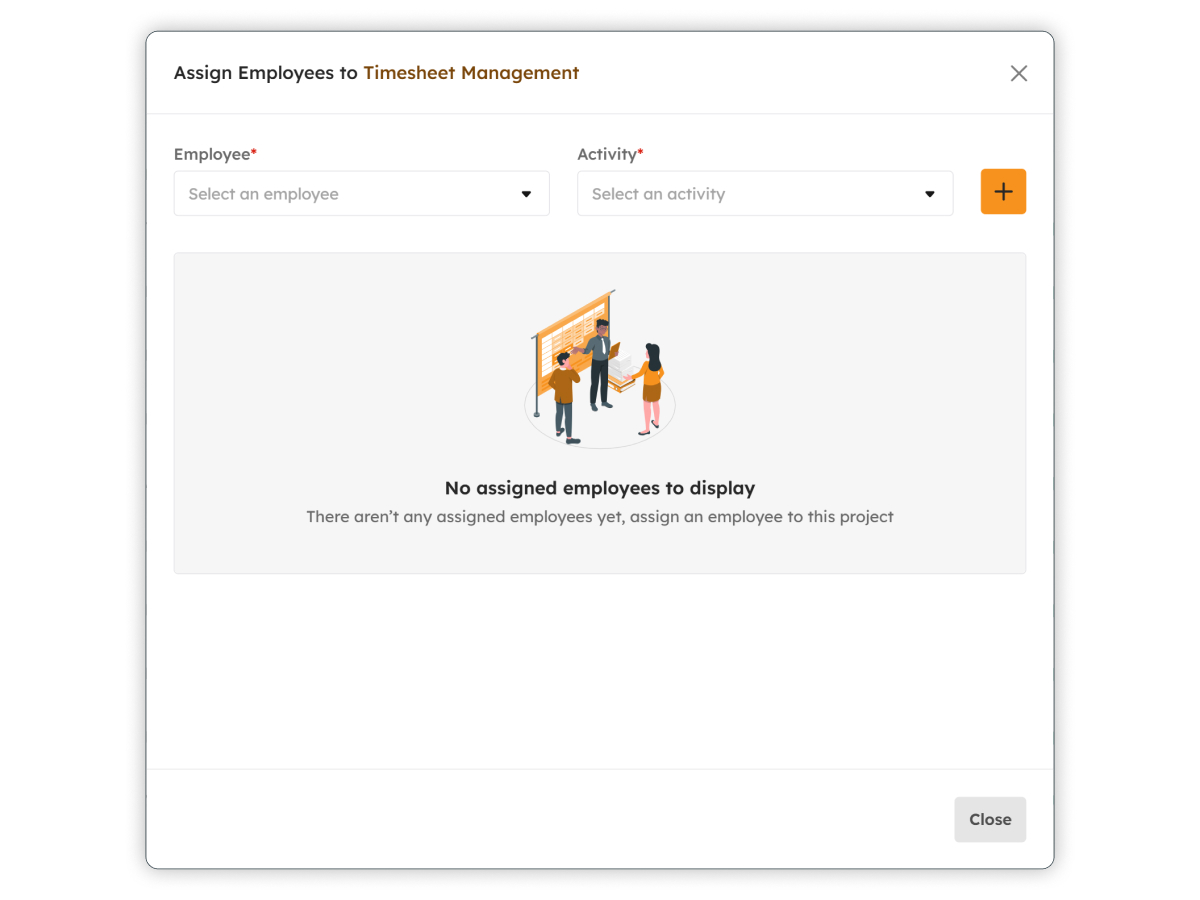Image resolution: width=1200 pixels, height=900 pixels.
Task: Click the Employee field label
Action: click(x=215, y=154)
